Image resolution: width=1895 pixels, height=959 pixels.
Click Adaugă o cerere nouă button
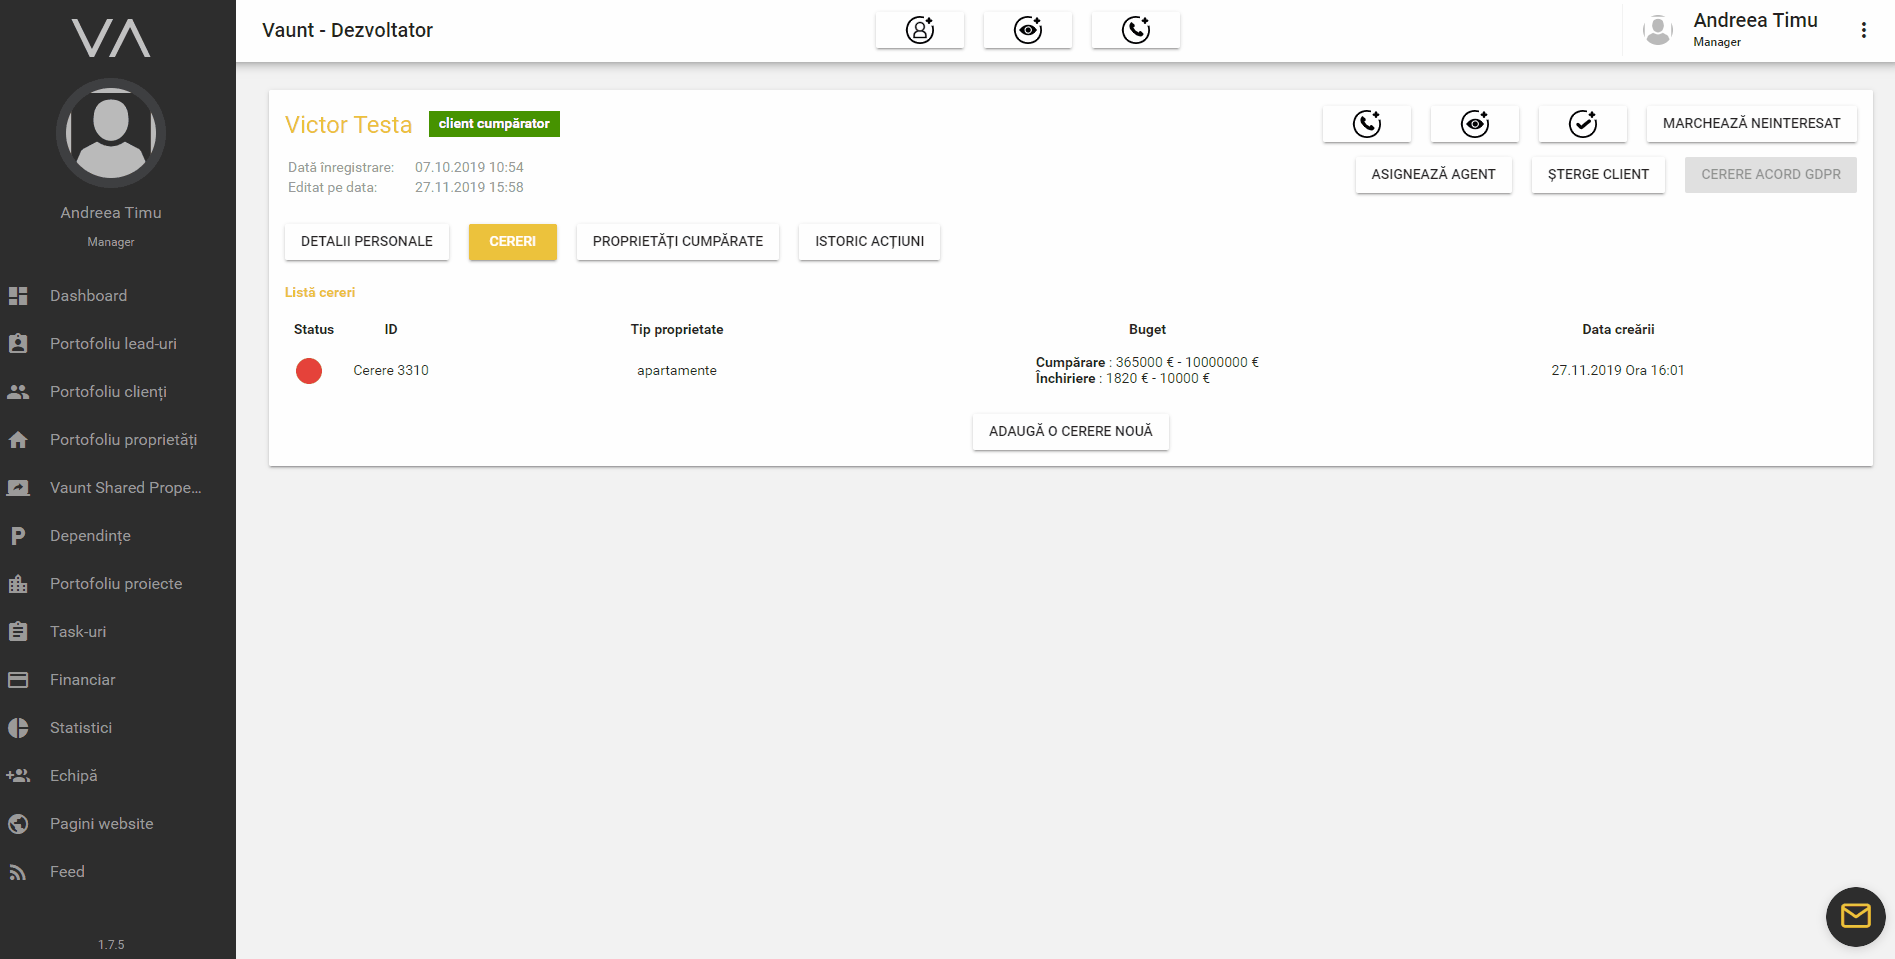1070,432
